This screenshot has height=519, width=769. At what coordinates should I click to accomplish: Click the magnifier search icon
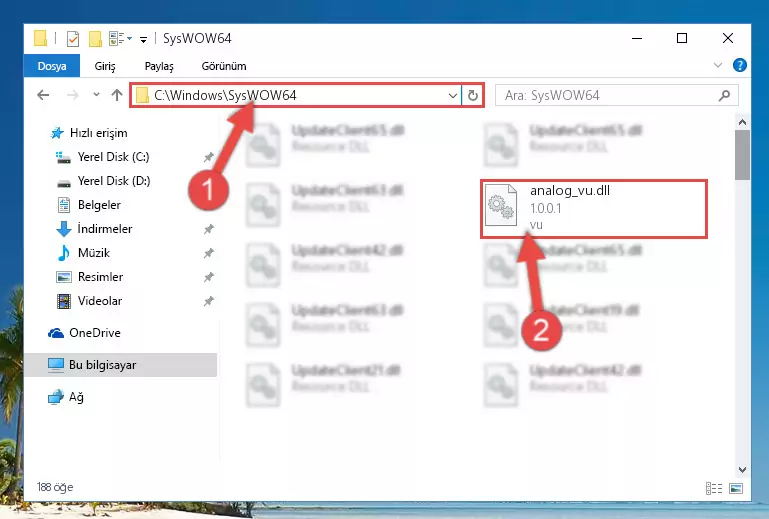pos(724,95)
